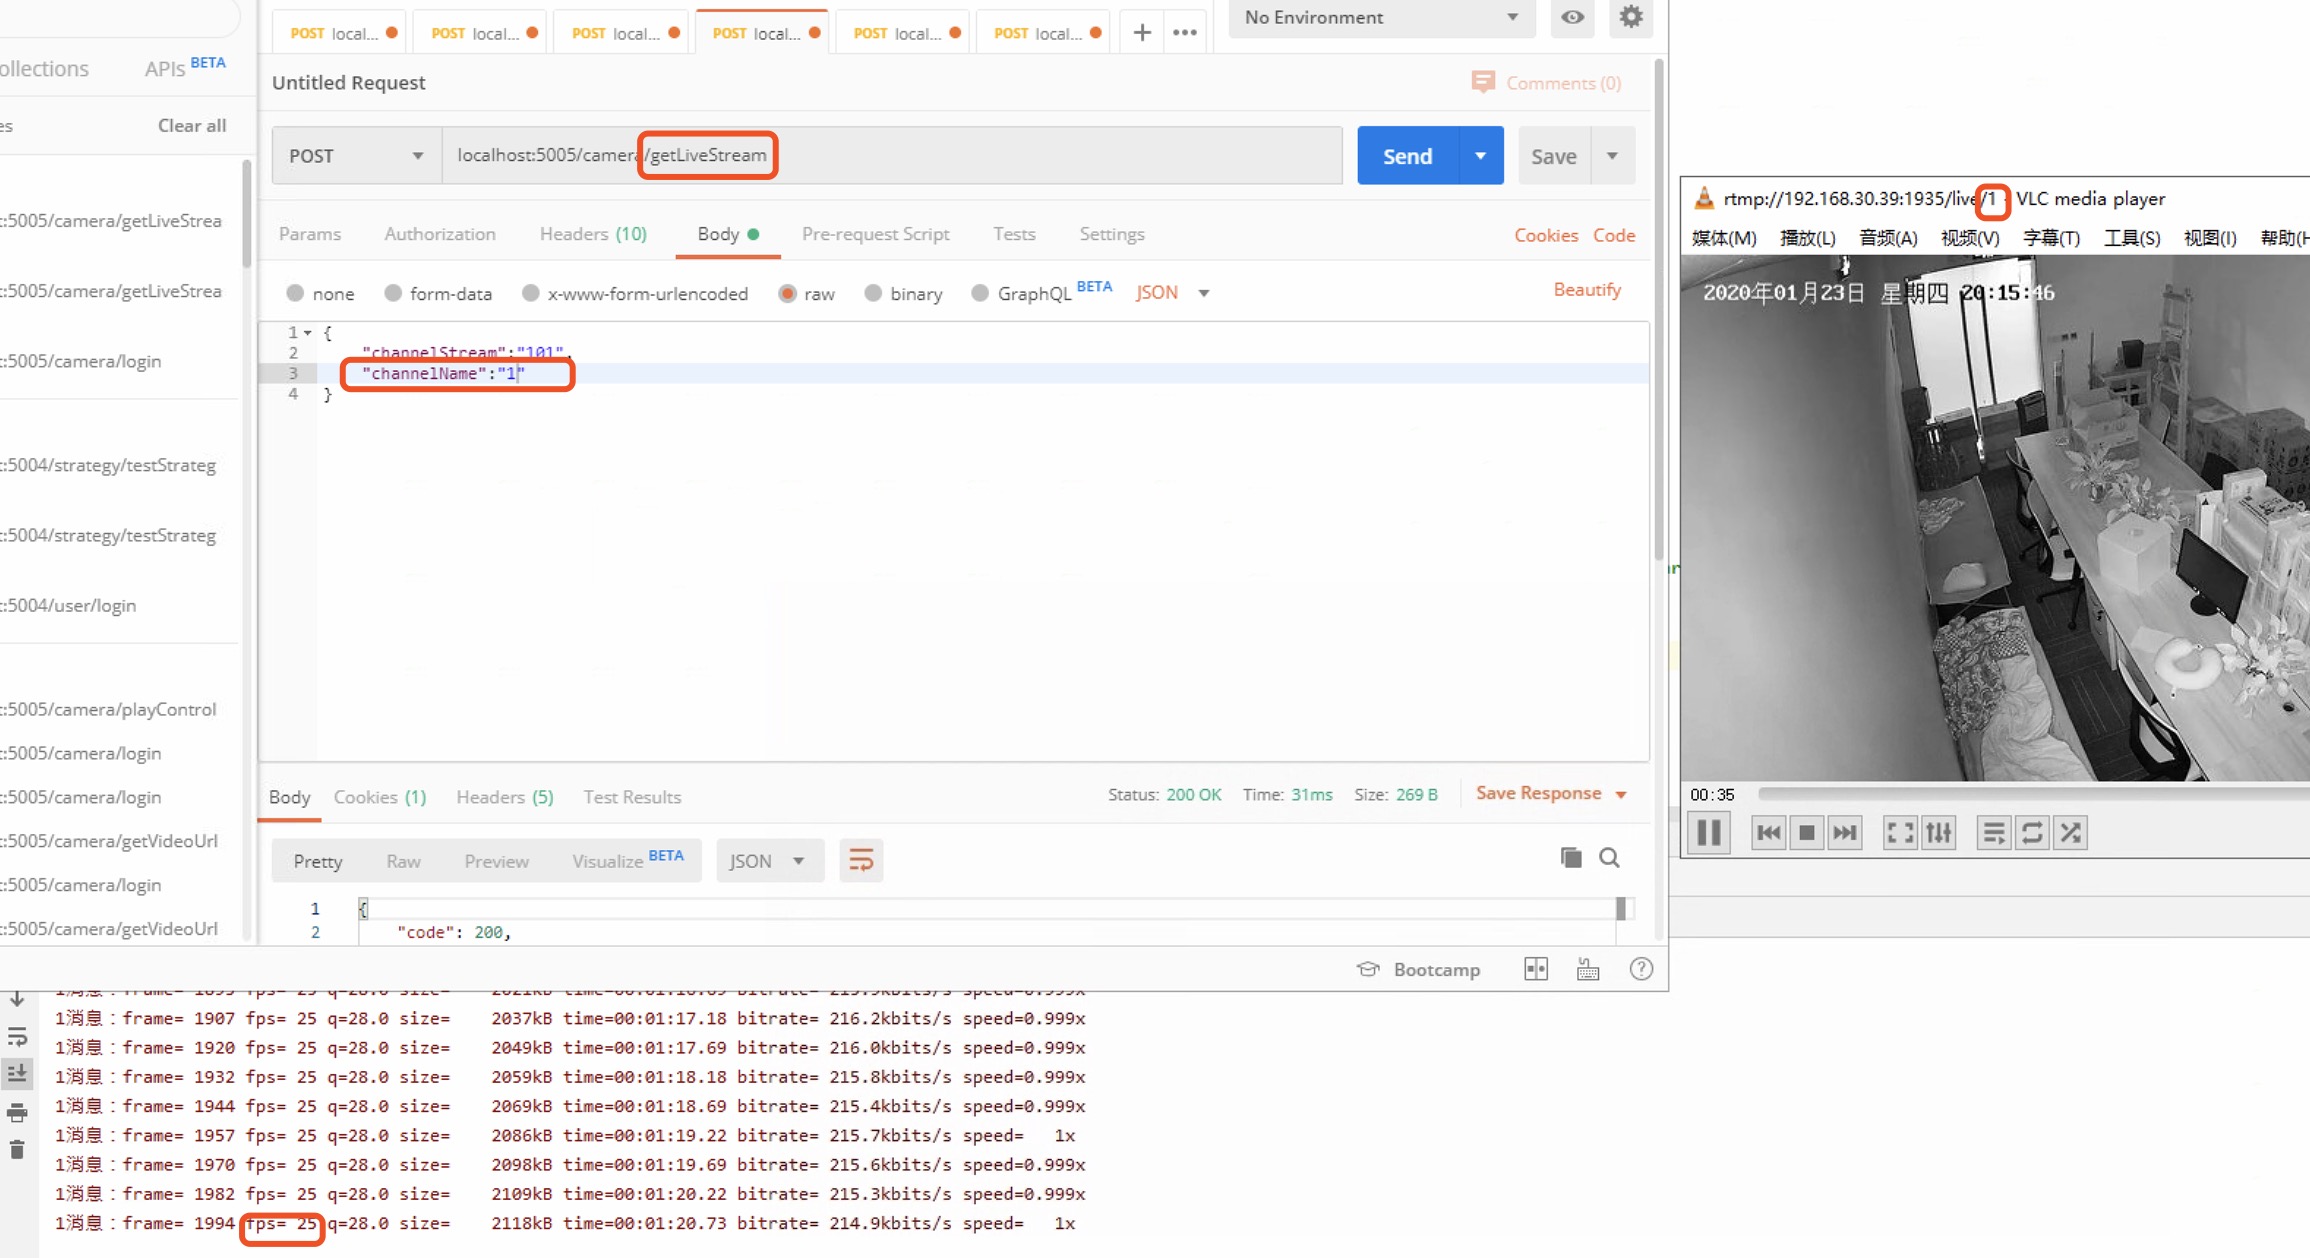
Task: Copy the response body using copy icon
Action: [1570, 857]
